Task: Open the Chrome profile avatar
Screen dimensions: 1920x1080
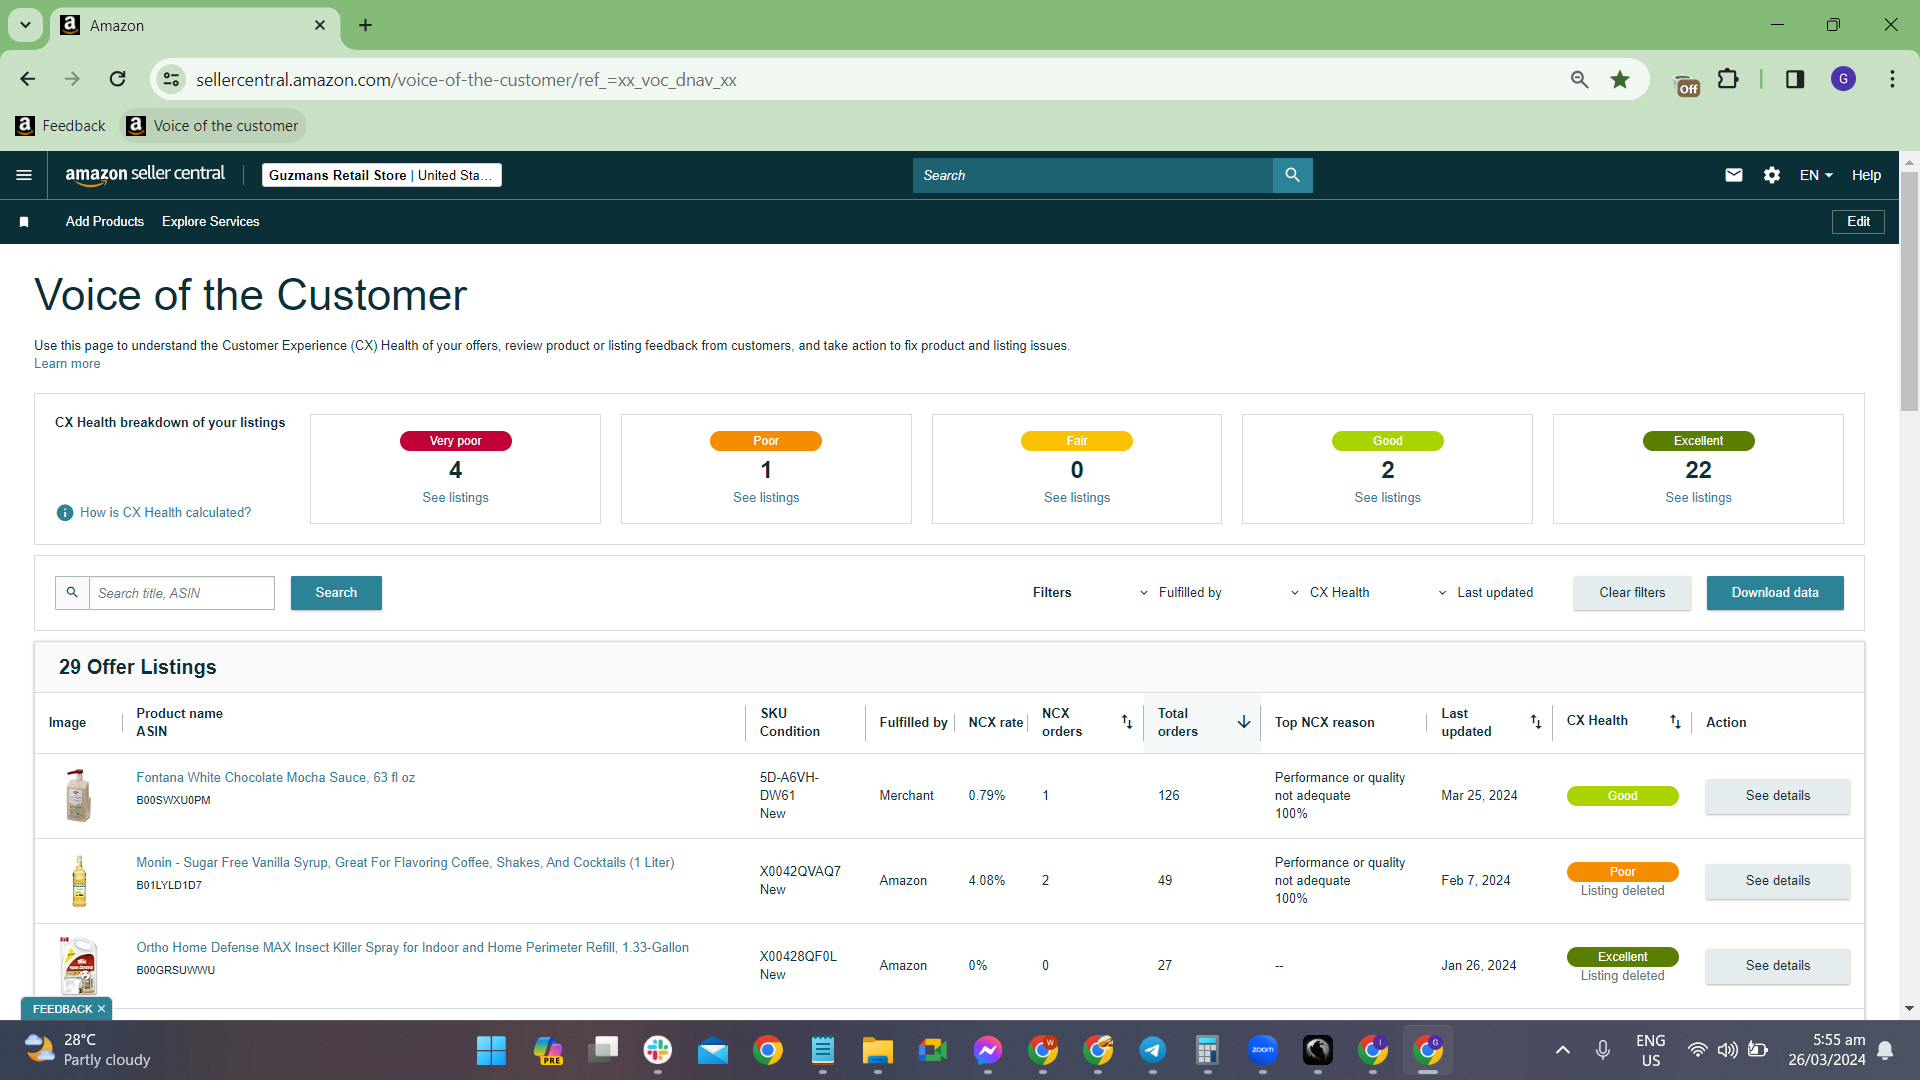Action: point(1843,79)
